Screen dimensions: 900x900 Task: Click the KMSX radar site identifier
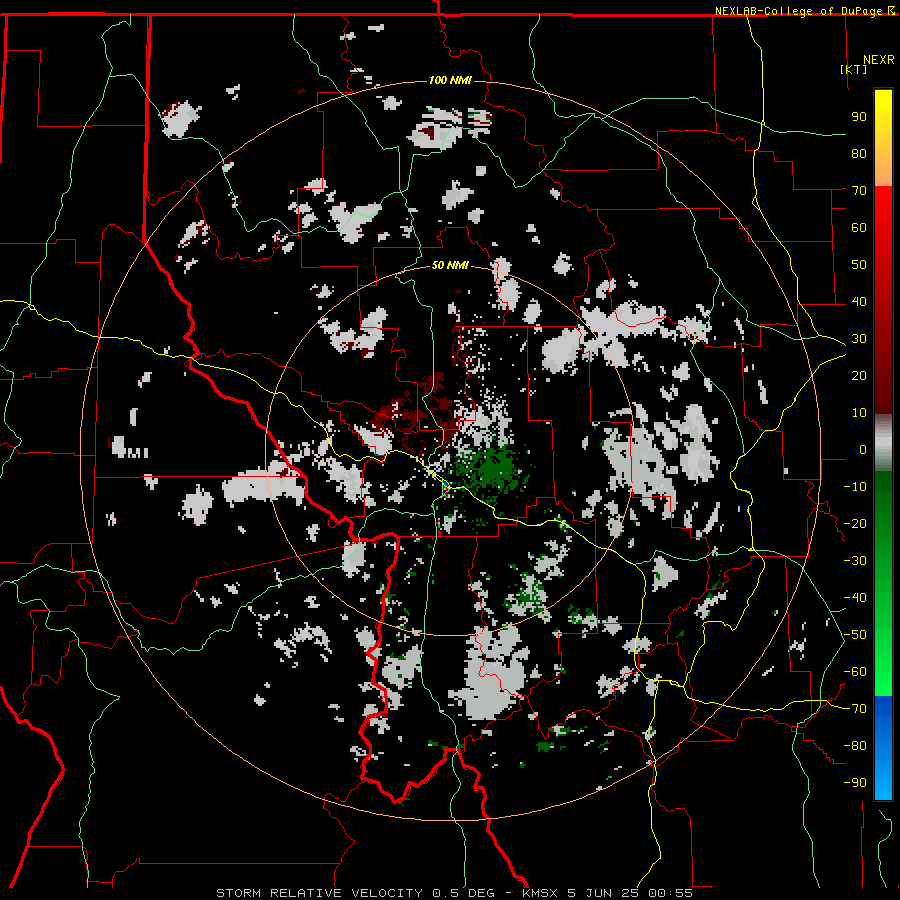coord(541,893)
